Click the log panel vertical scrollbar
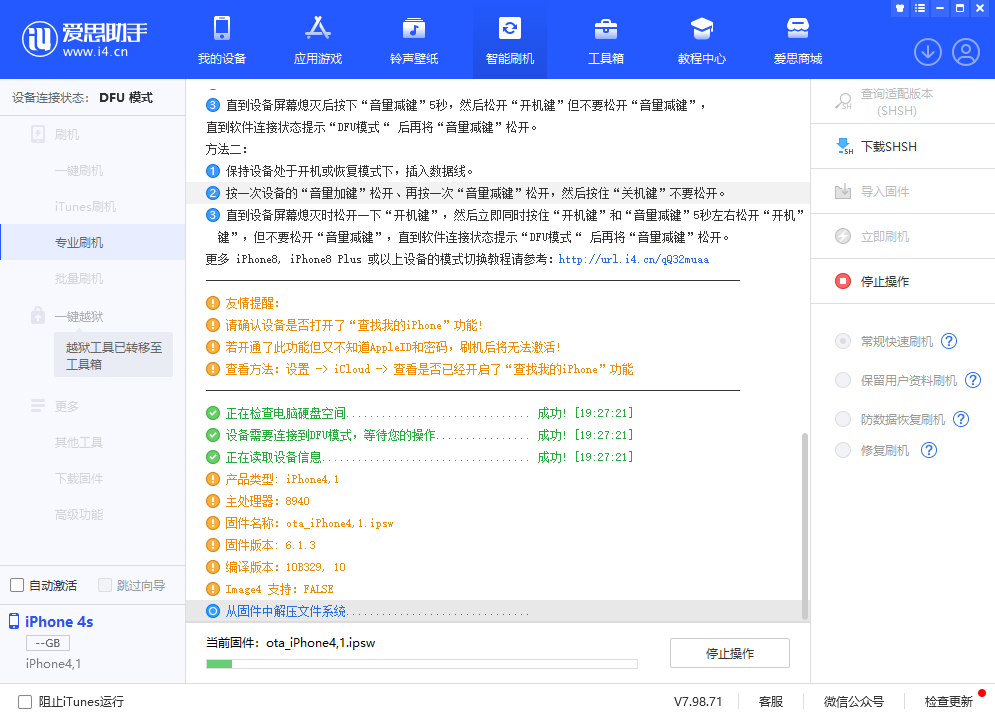995x719 pixels. coord(803,520)
